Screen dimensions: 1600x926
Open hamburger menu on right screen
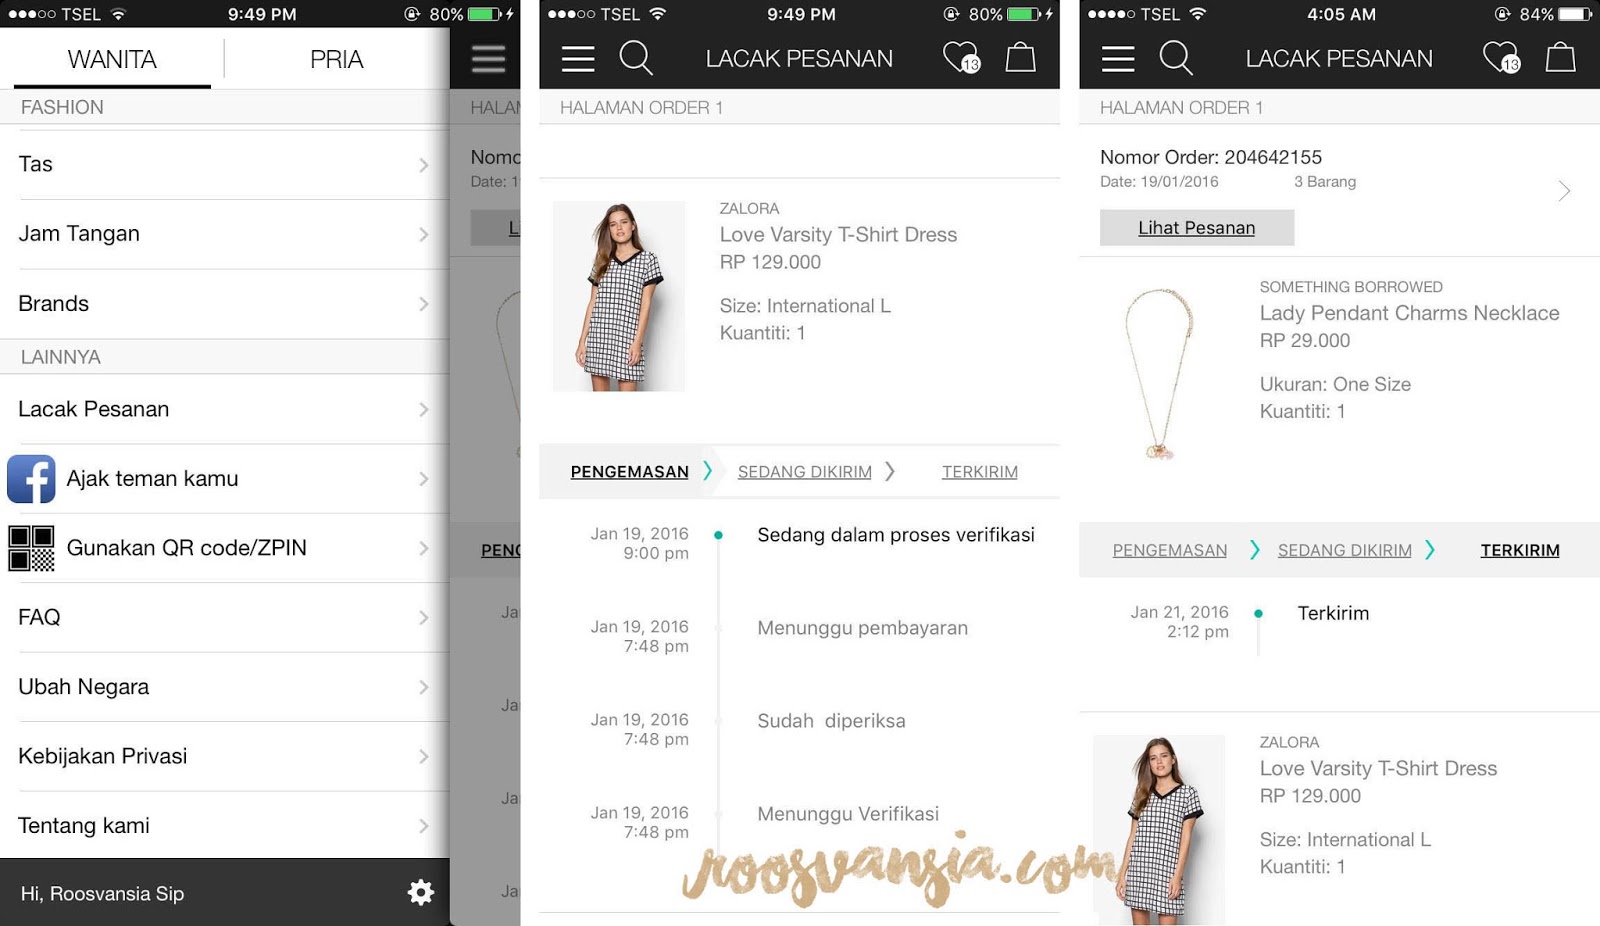pyautogui.click(x=1118, y=59)
